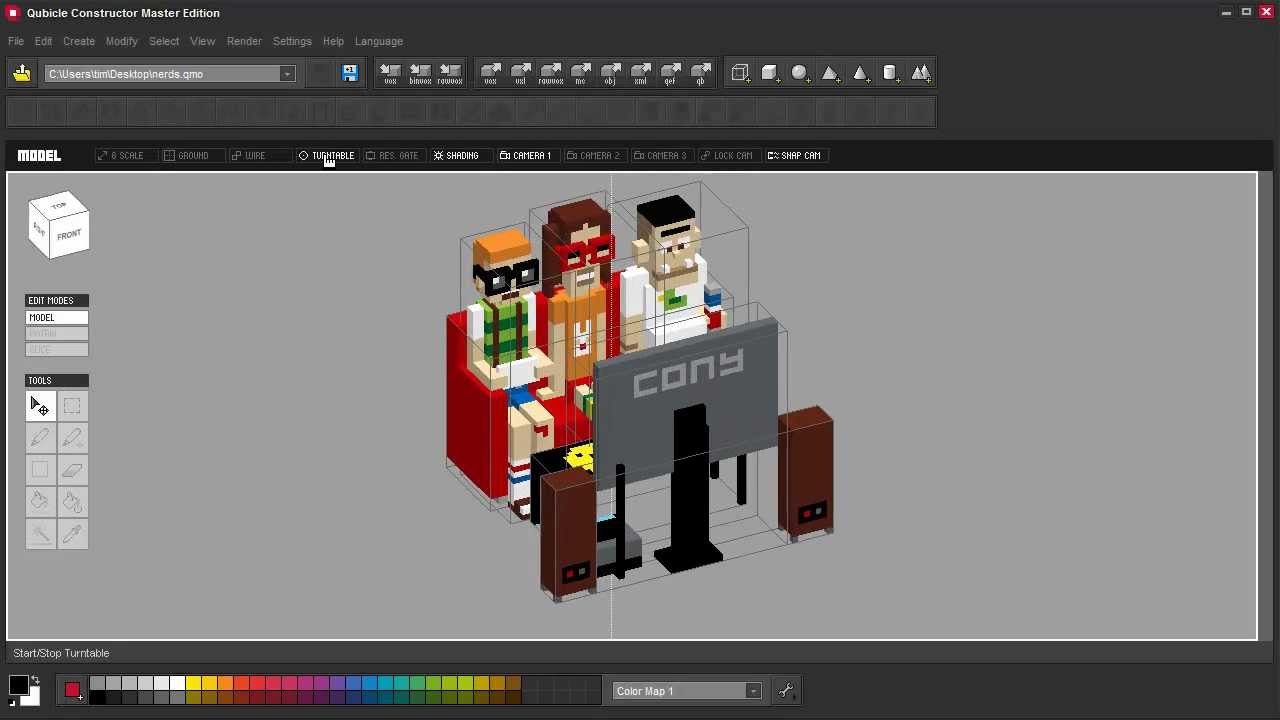Export model as mc
Image resolution: width=1280 pixels, height=720 pixels.
tap(581, 74)
